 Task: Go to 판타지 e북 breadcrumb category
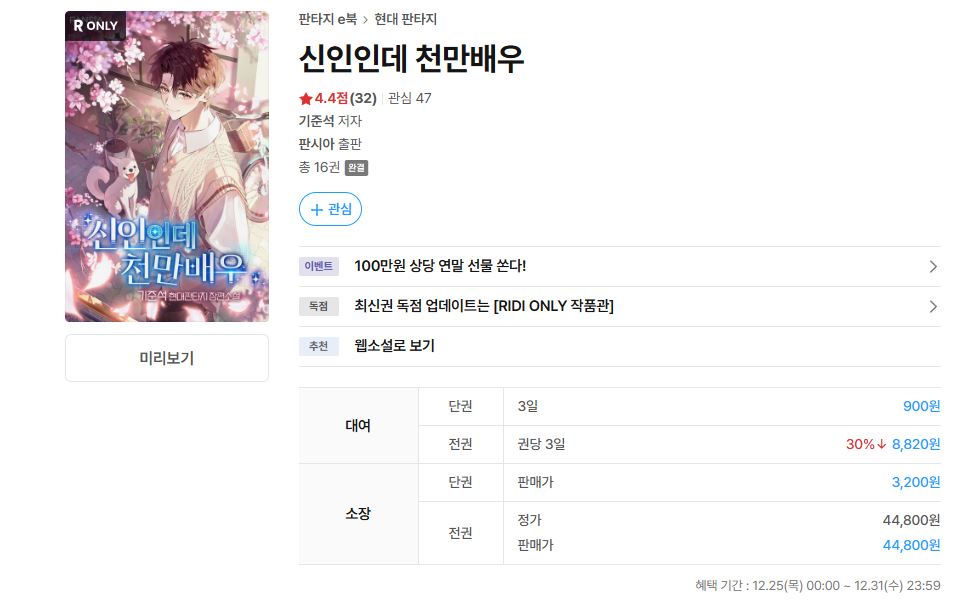pos(328,19)
